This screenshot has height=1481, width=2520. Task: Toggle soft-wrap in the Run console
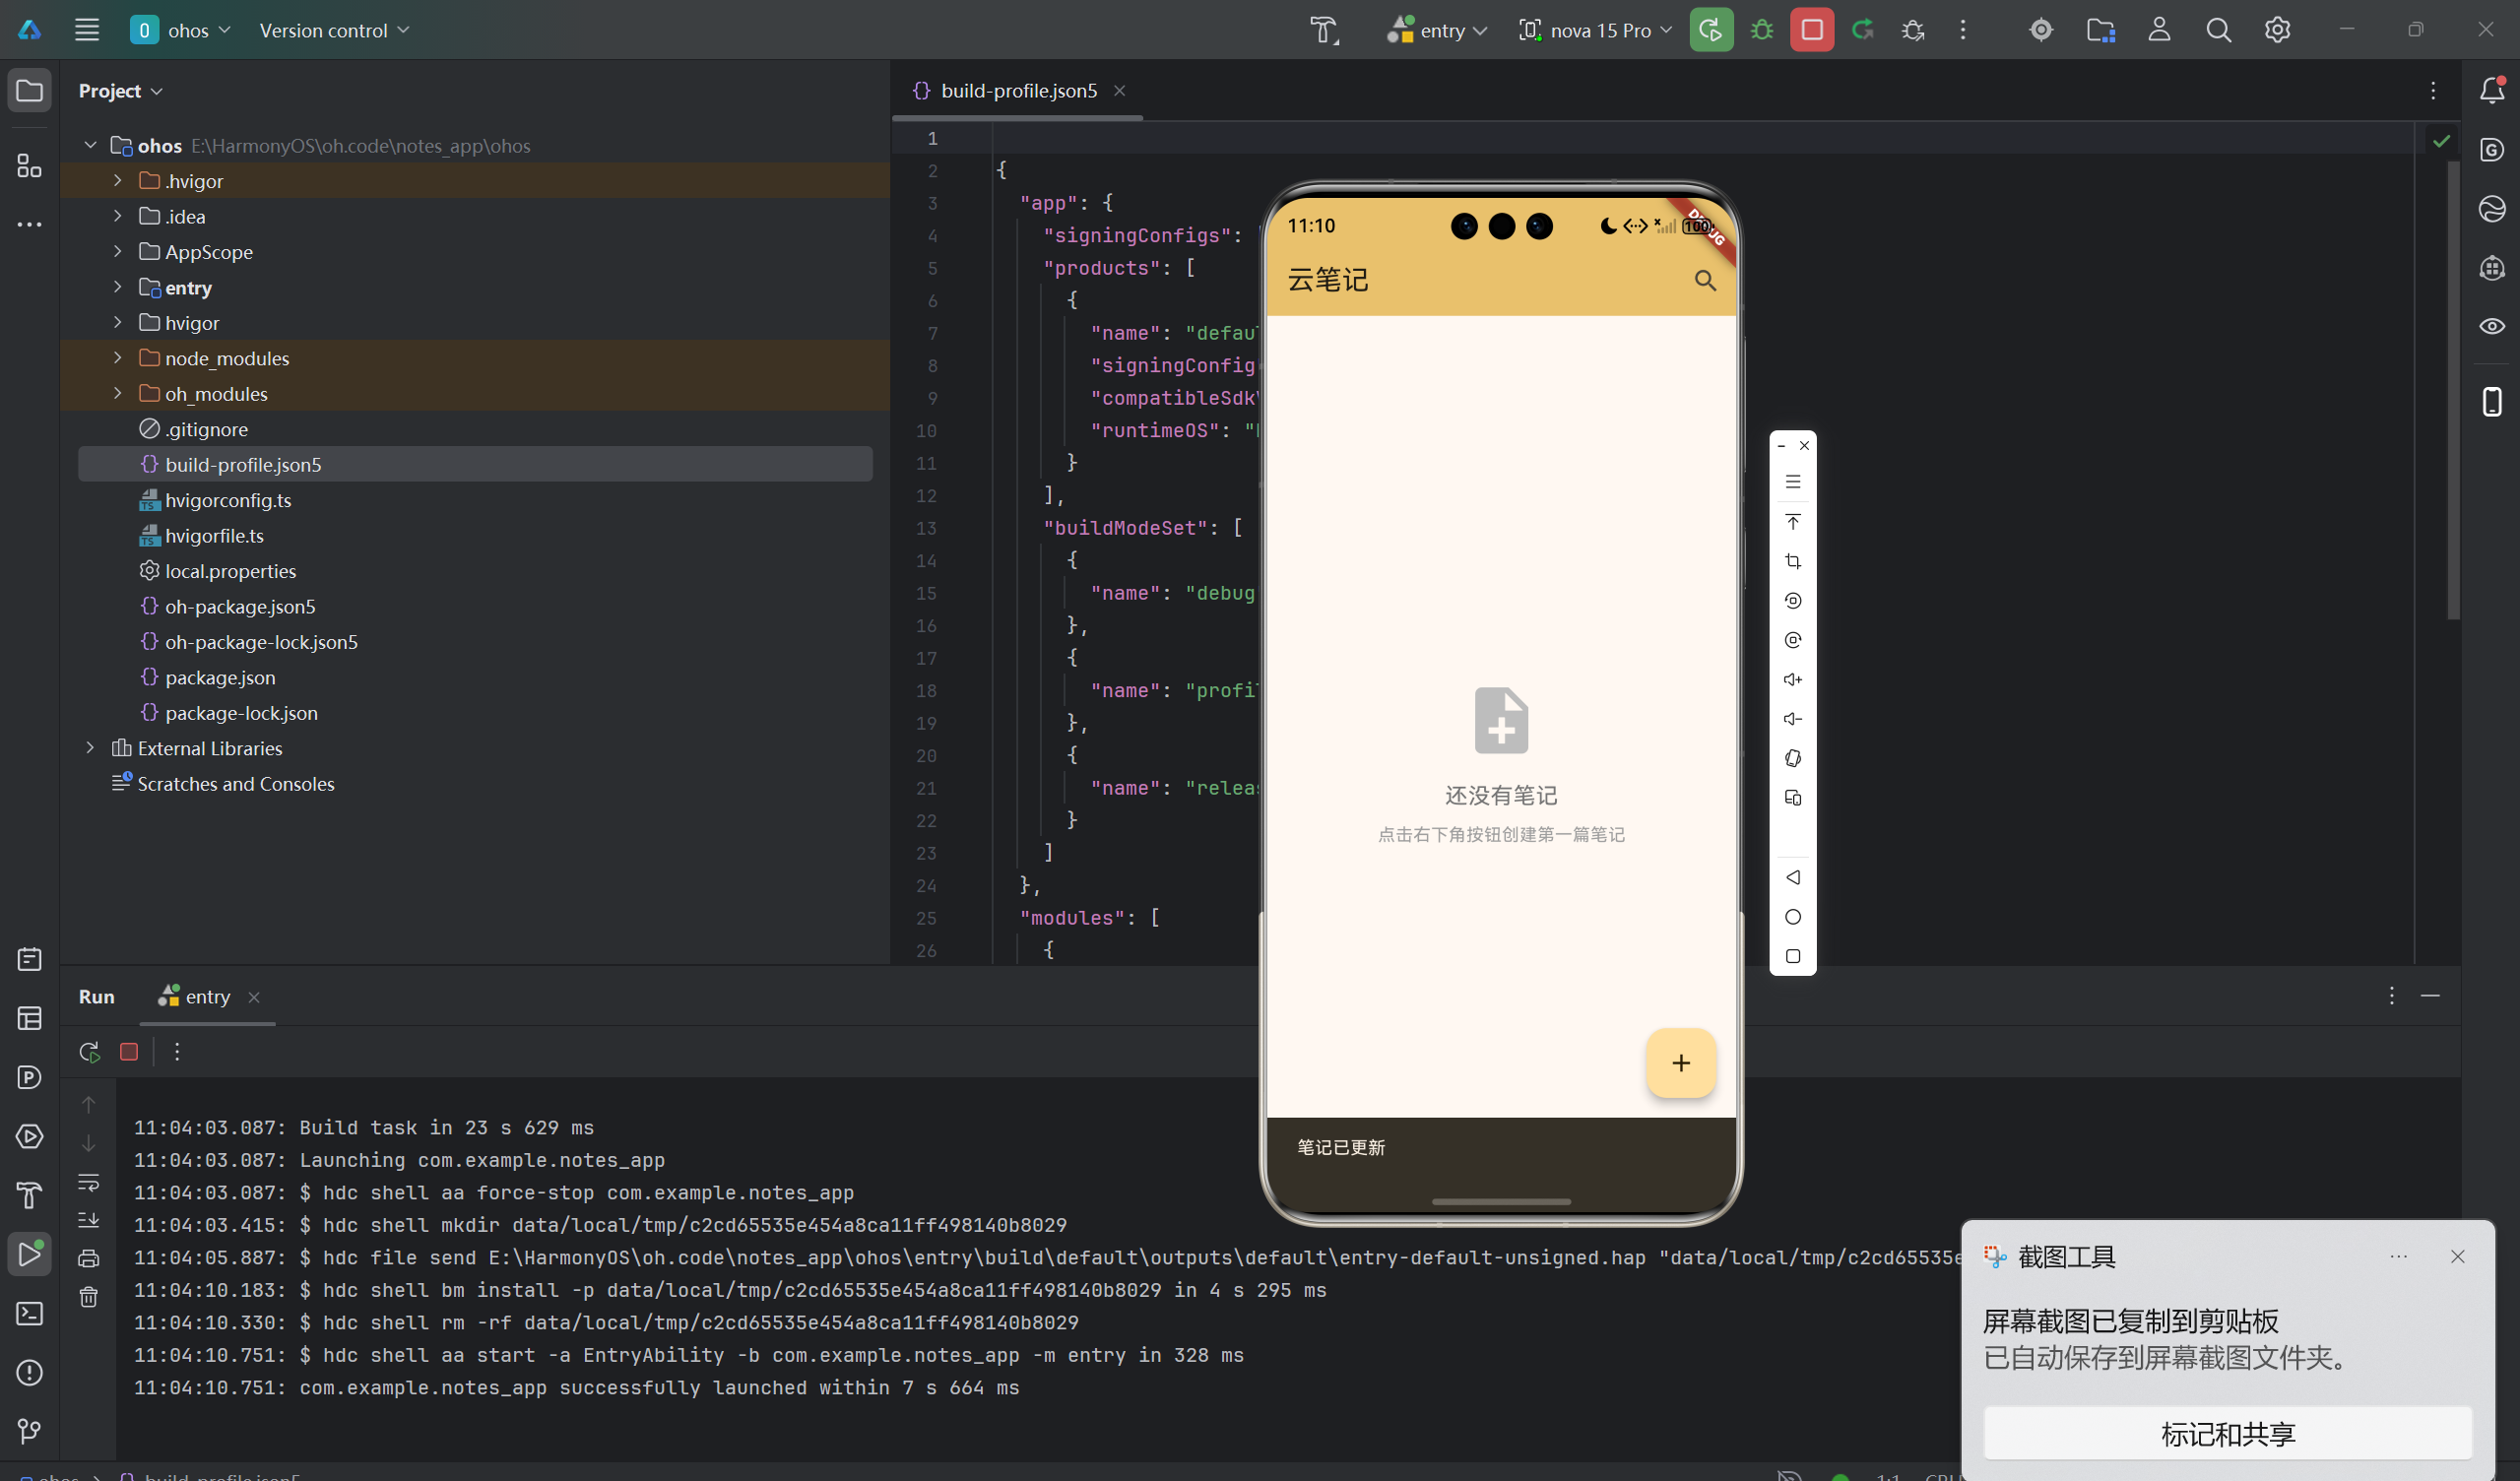click(89, 1183)
